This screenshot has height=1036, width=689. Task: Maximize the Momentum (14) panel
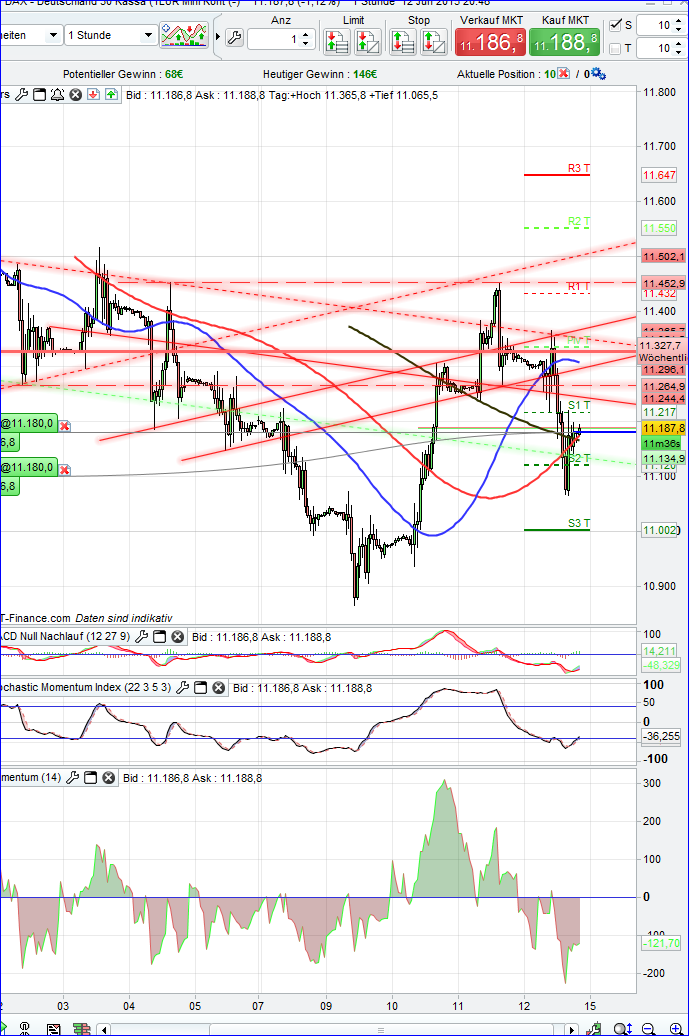(x=91, y=778)
